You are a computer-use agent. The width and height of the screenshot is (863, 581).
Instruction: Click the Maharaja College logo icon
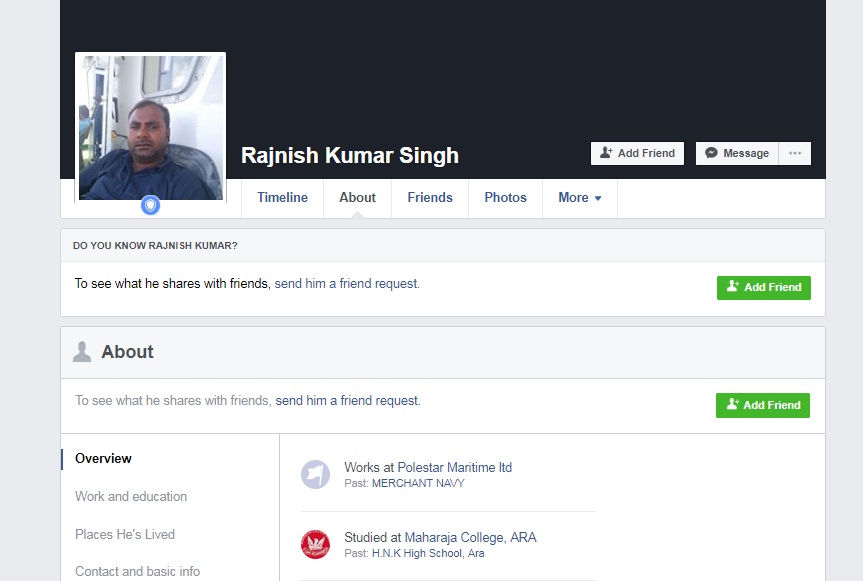click(x=315, y=544)
